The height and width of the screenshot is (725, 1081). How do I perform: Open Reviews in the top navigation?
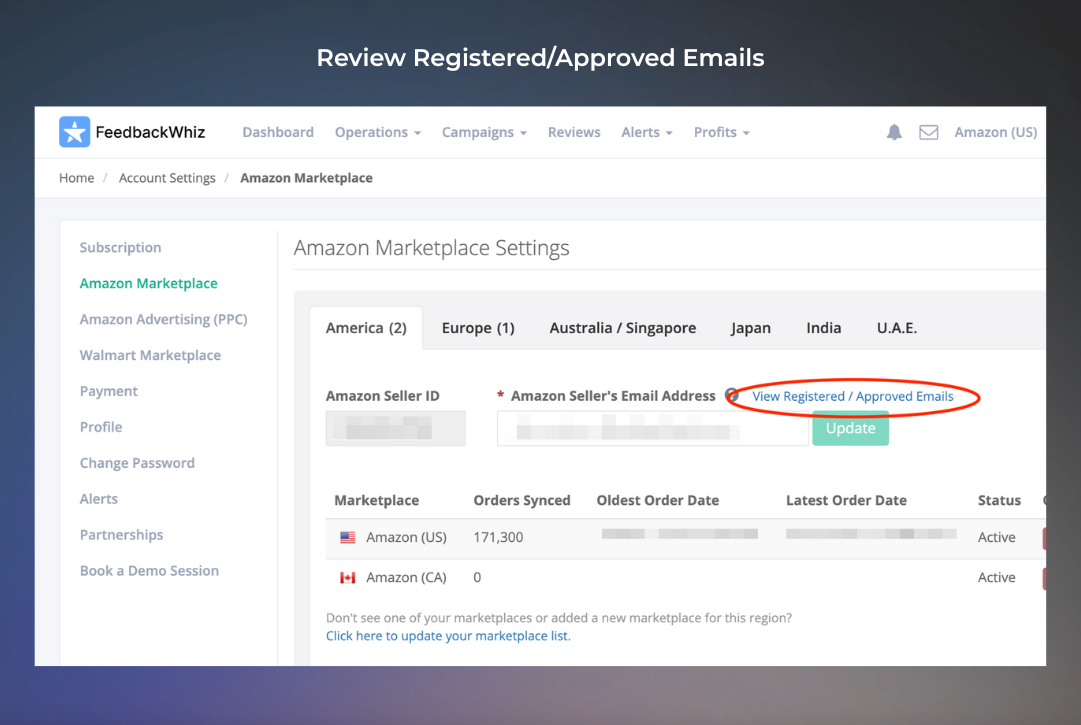click(574, 132)
